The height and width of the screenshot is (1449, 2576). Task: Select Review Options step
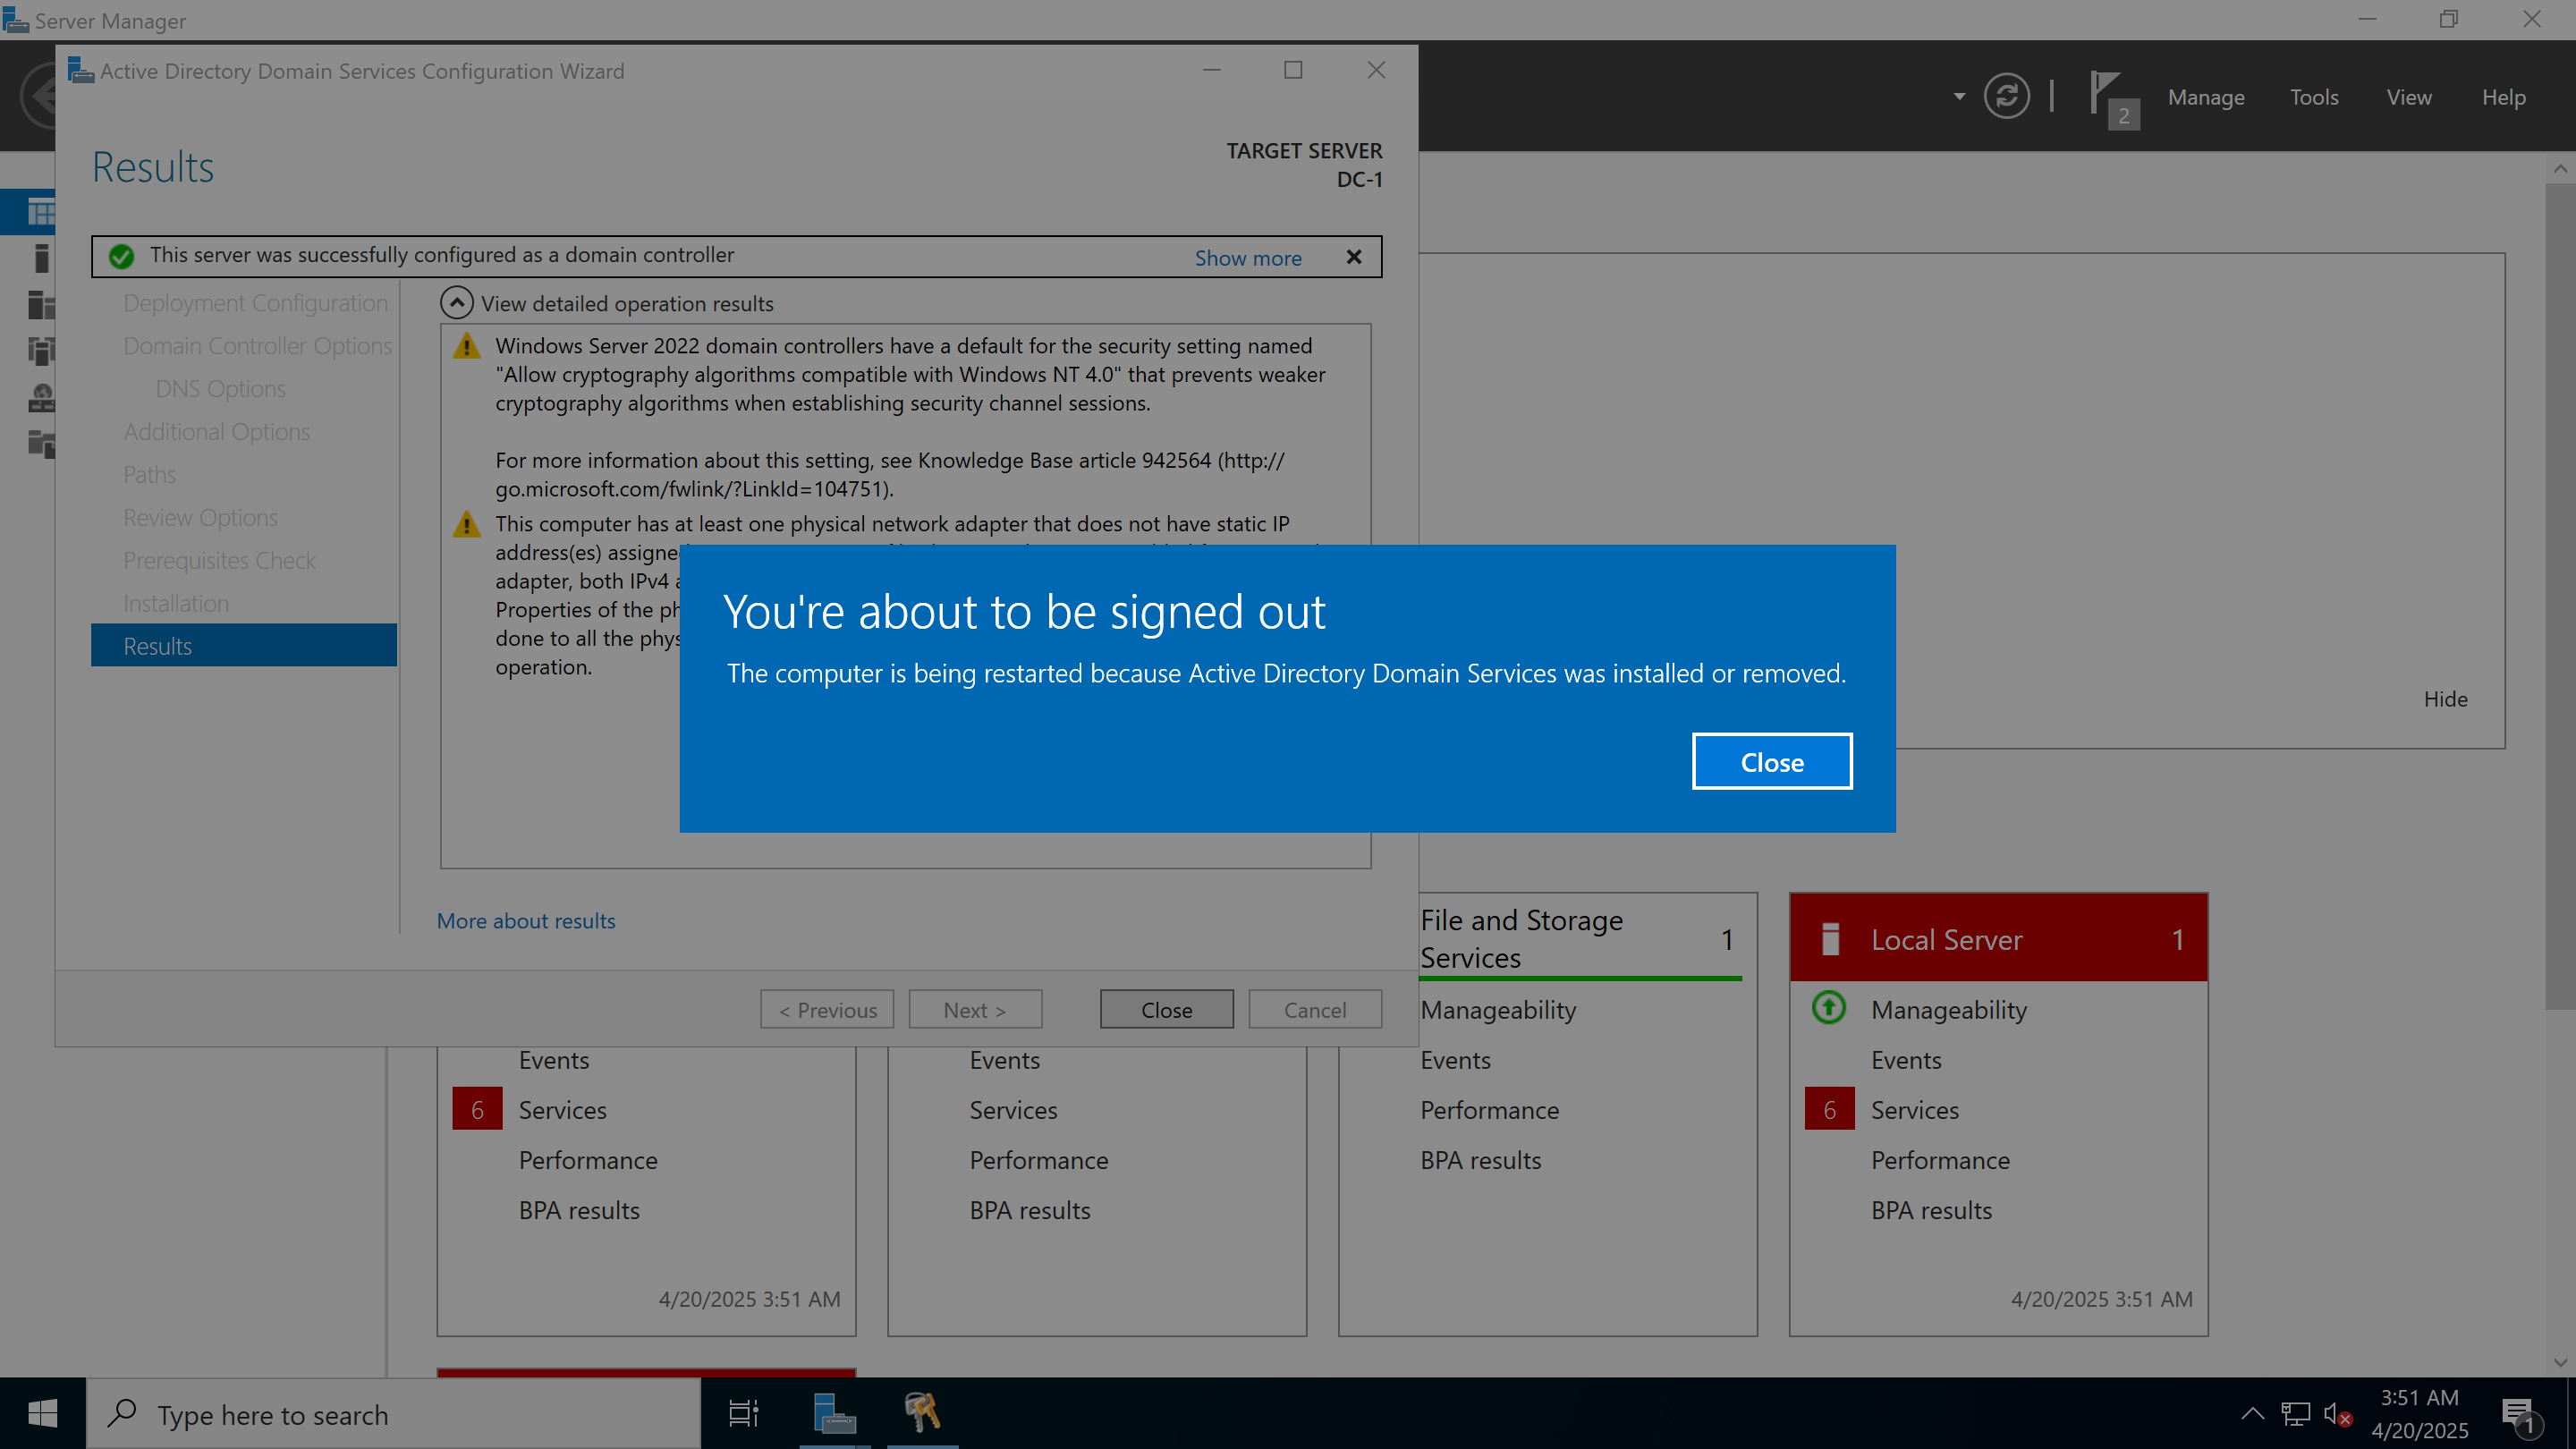point(200,518)
